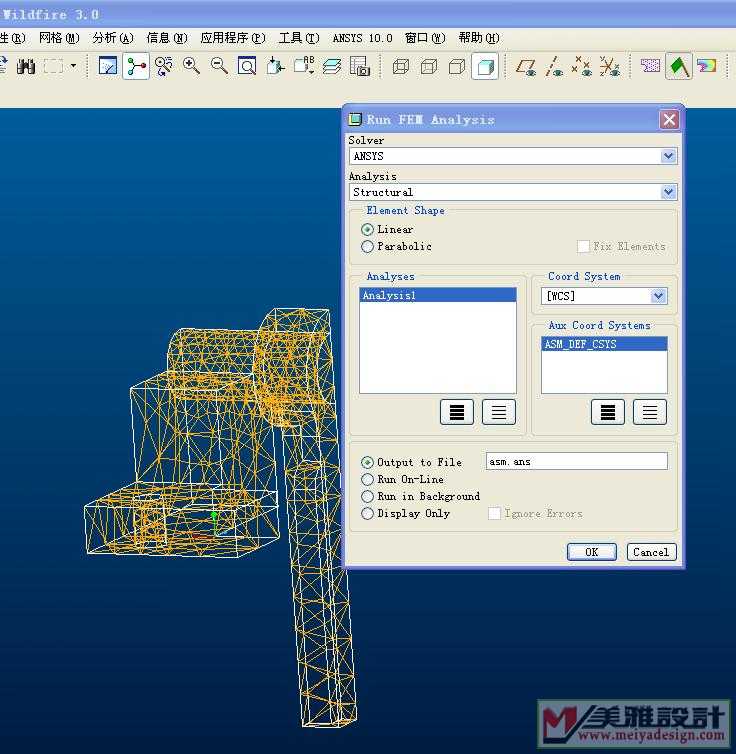Open the 信息(N) menu
The height and width of the screenshot is (754, 736).
pyautogui.click(x=167, y=38)
